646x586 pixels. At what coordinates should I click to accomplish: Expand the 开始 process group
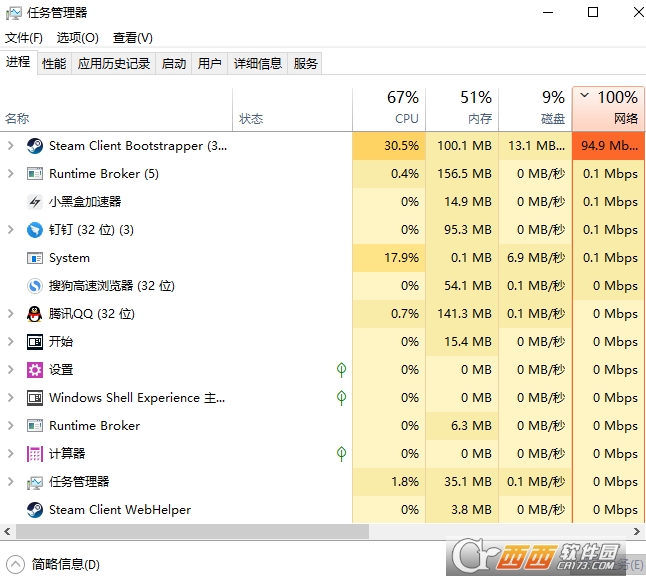tap(11, 342)
